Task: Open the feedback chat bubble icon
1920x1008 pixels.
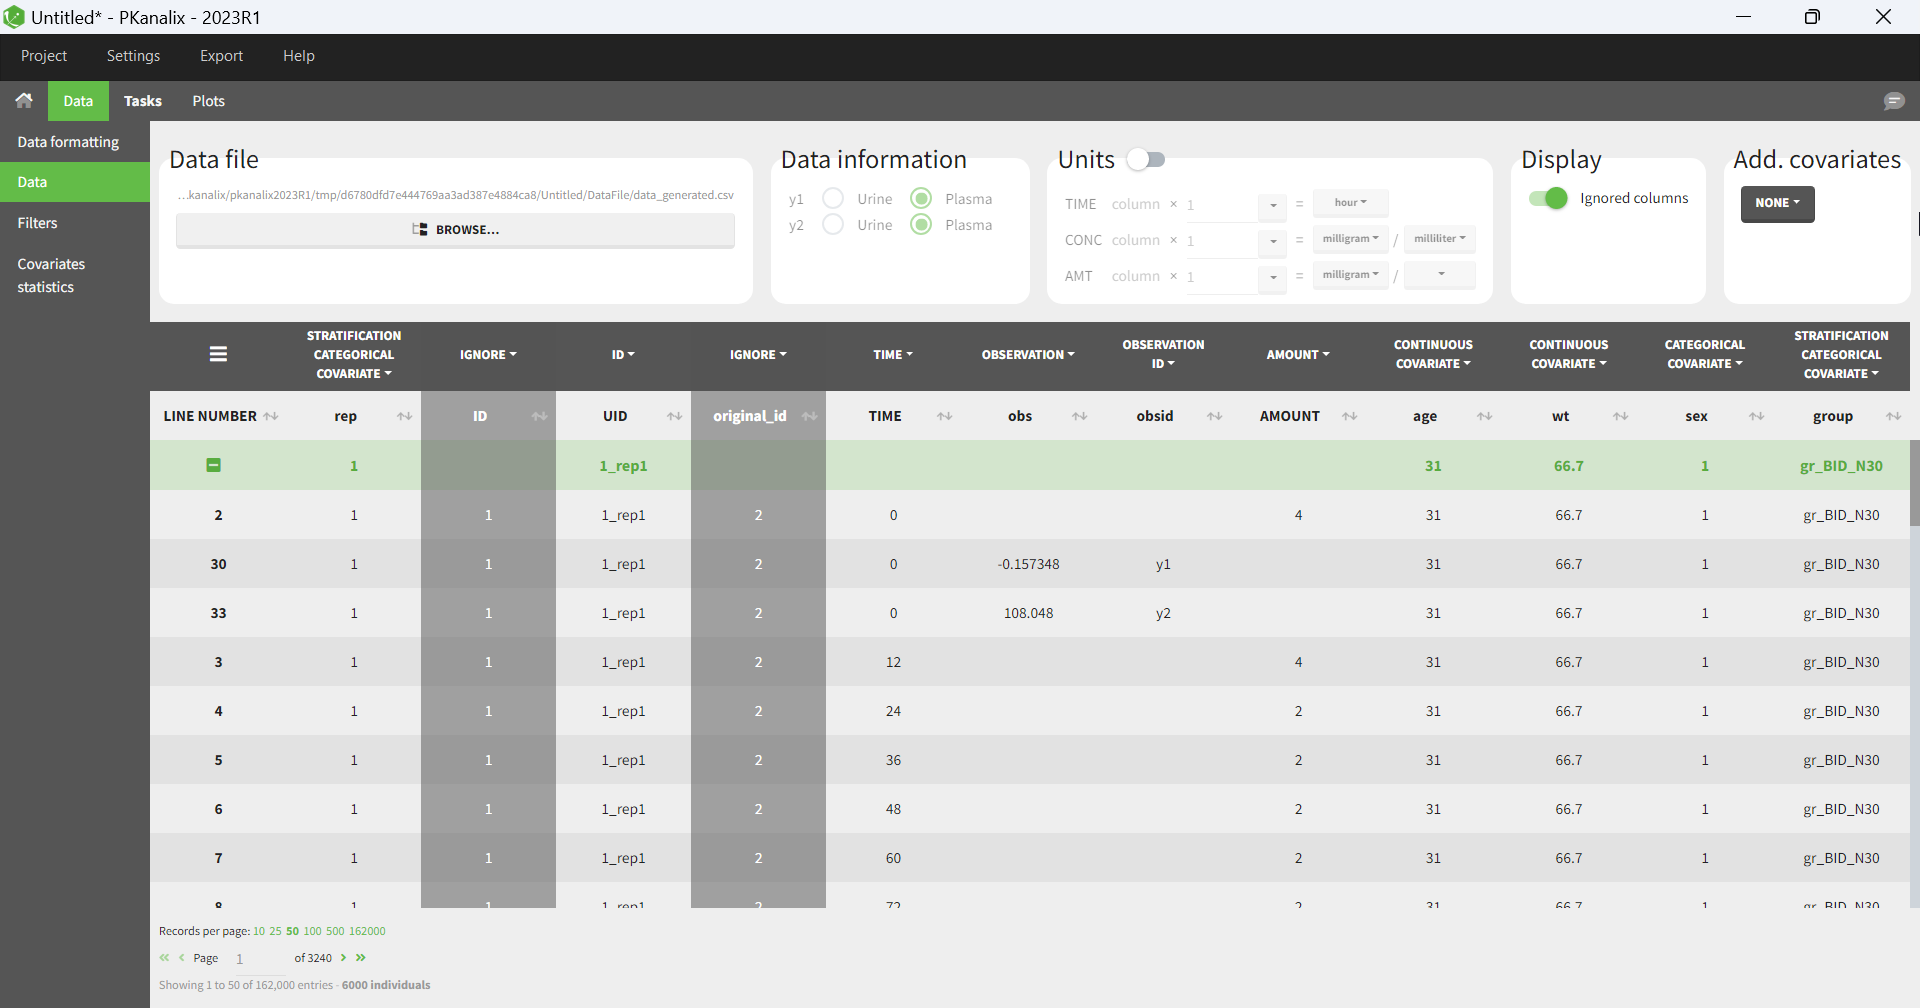Action: pos(1893,101)
